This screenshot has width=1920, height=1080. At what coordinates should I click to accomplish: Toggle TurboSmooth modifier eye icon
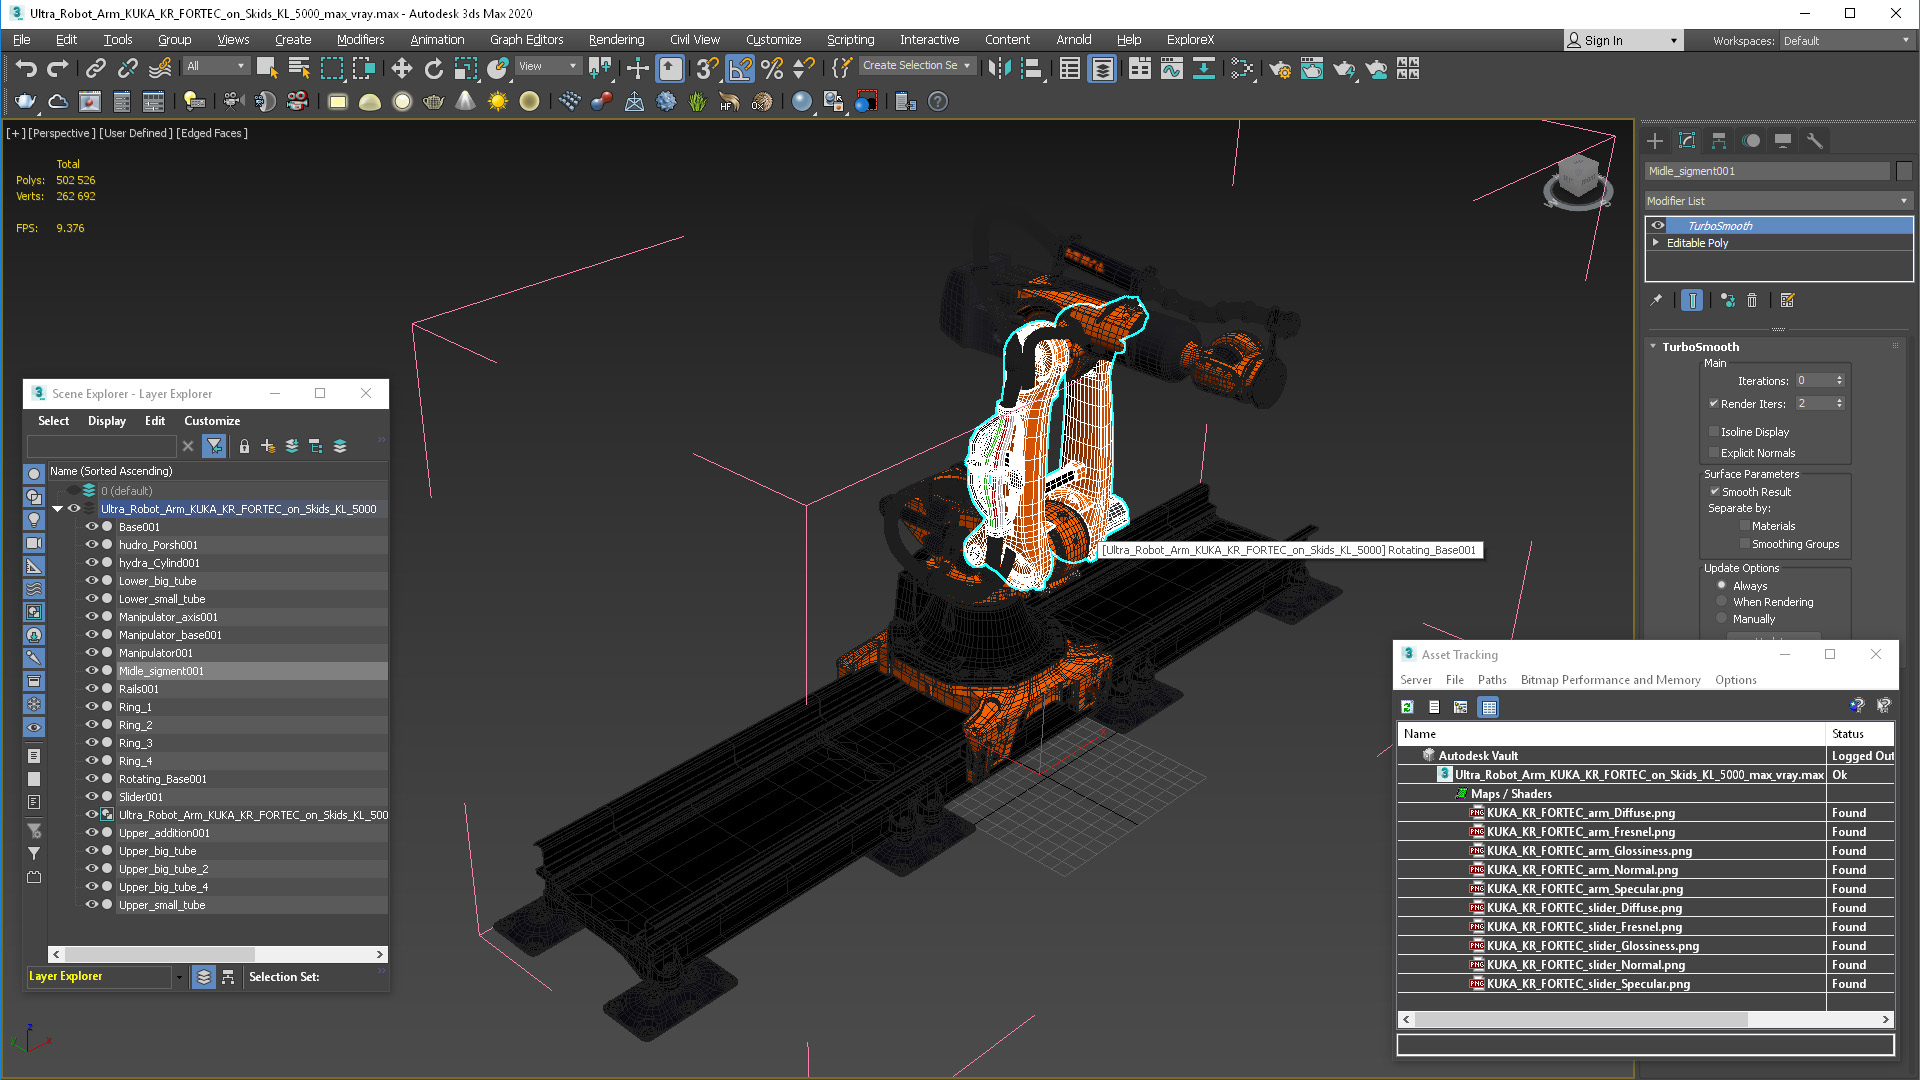1658,226
